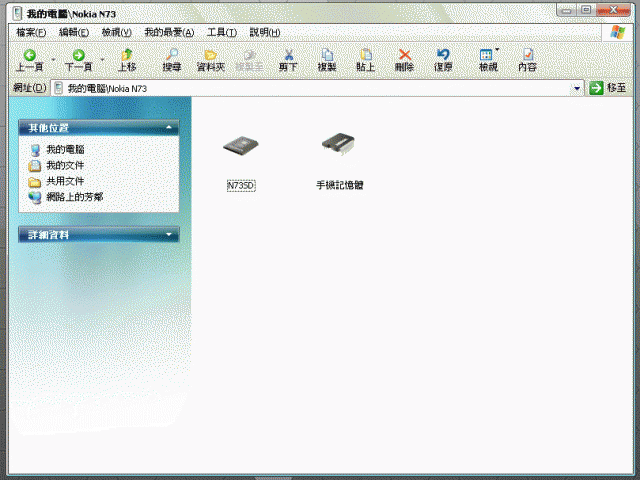Open the forward button history dropdown arrow

pos(102,60)
